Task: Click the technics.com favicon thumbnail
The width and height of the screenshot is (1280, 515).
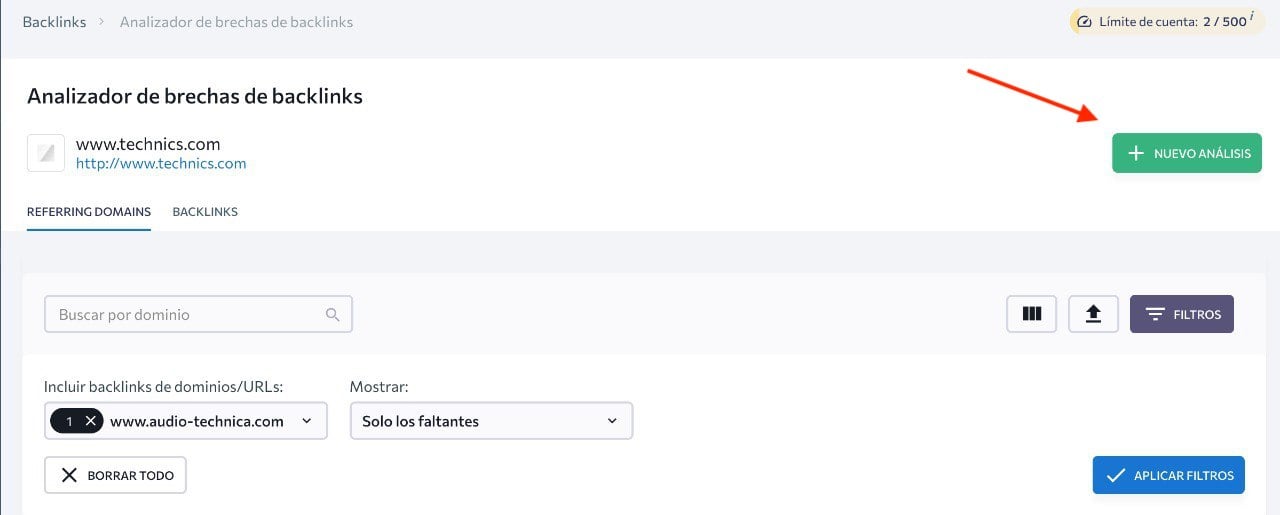Action: [46, 153]
